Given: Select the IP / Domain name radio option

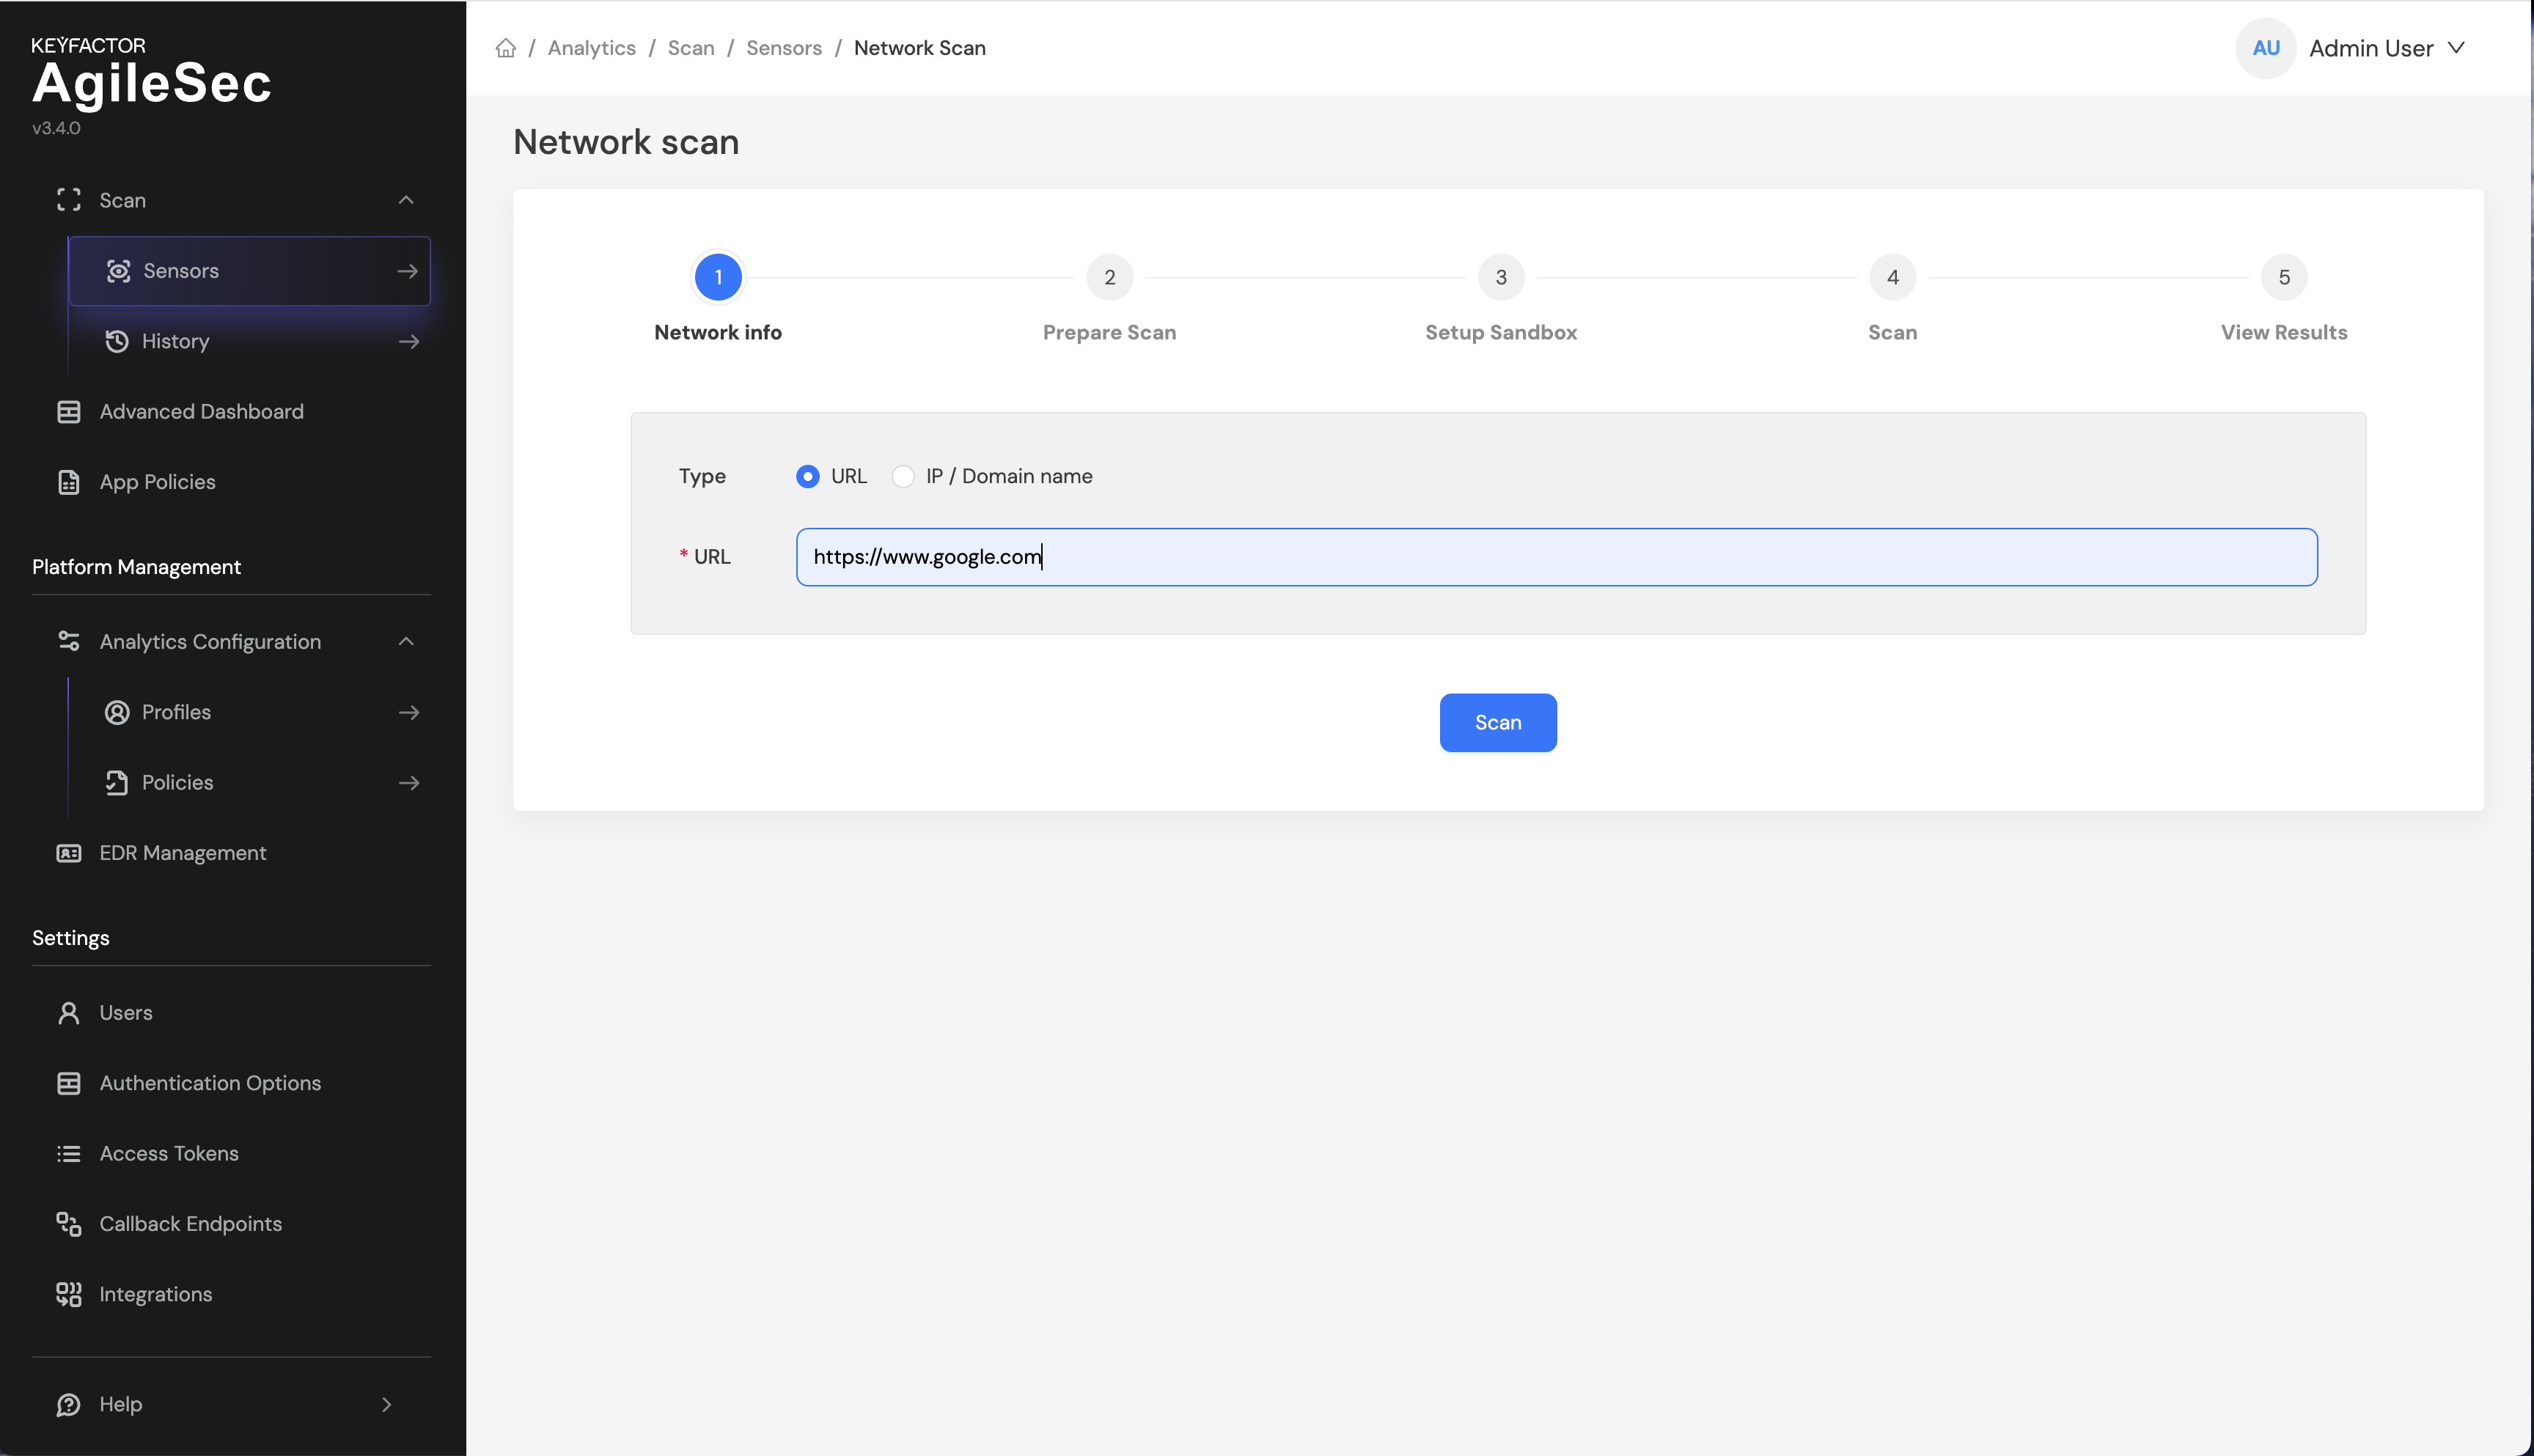Looking at the screenshot, I should point(903,477).
